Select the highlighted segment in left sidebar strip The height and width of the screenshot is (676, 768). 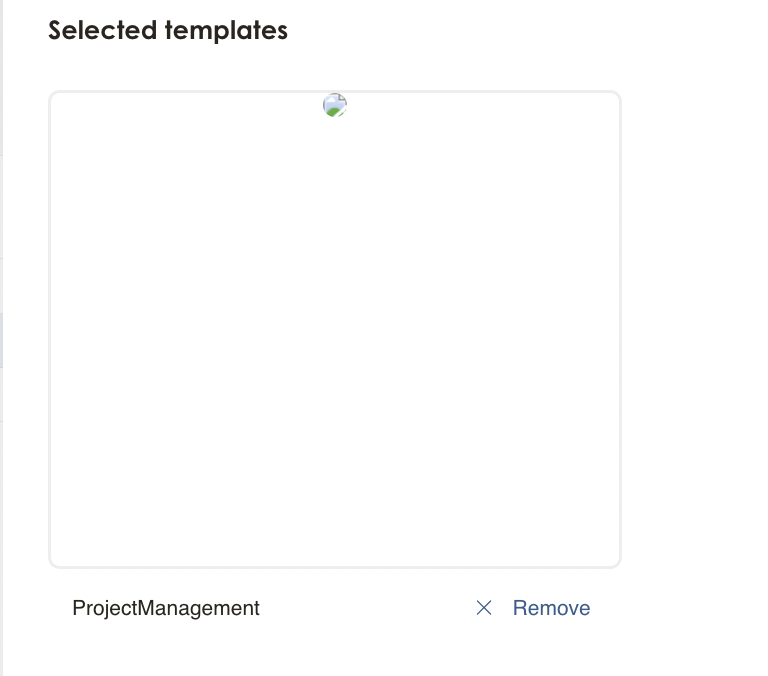pyautogui.click(x=1, y=340)
